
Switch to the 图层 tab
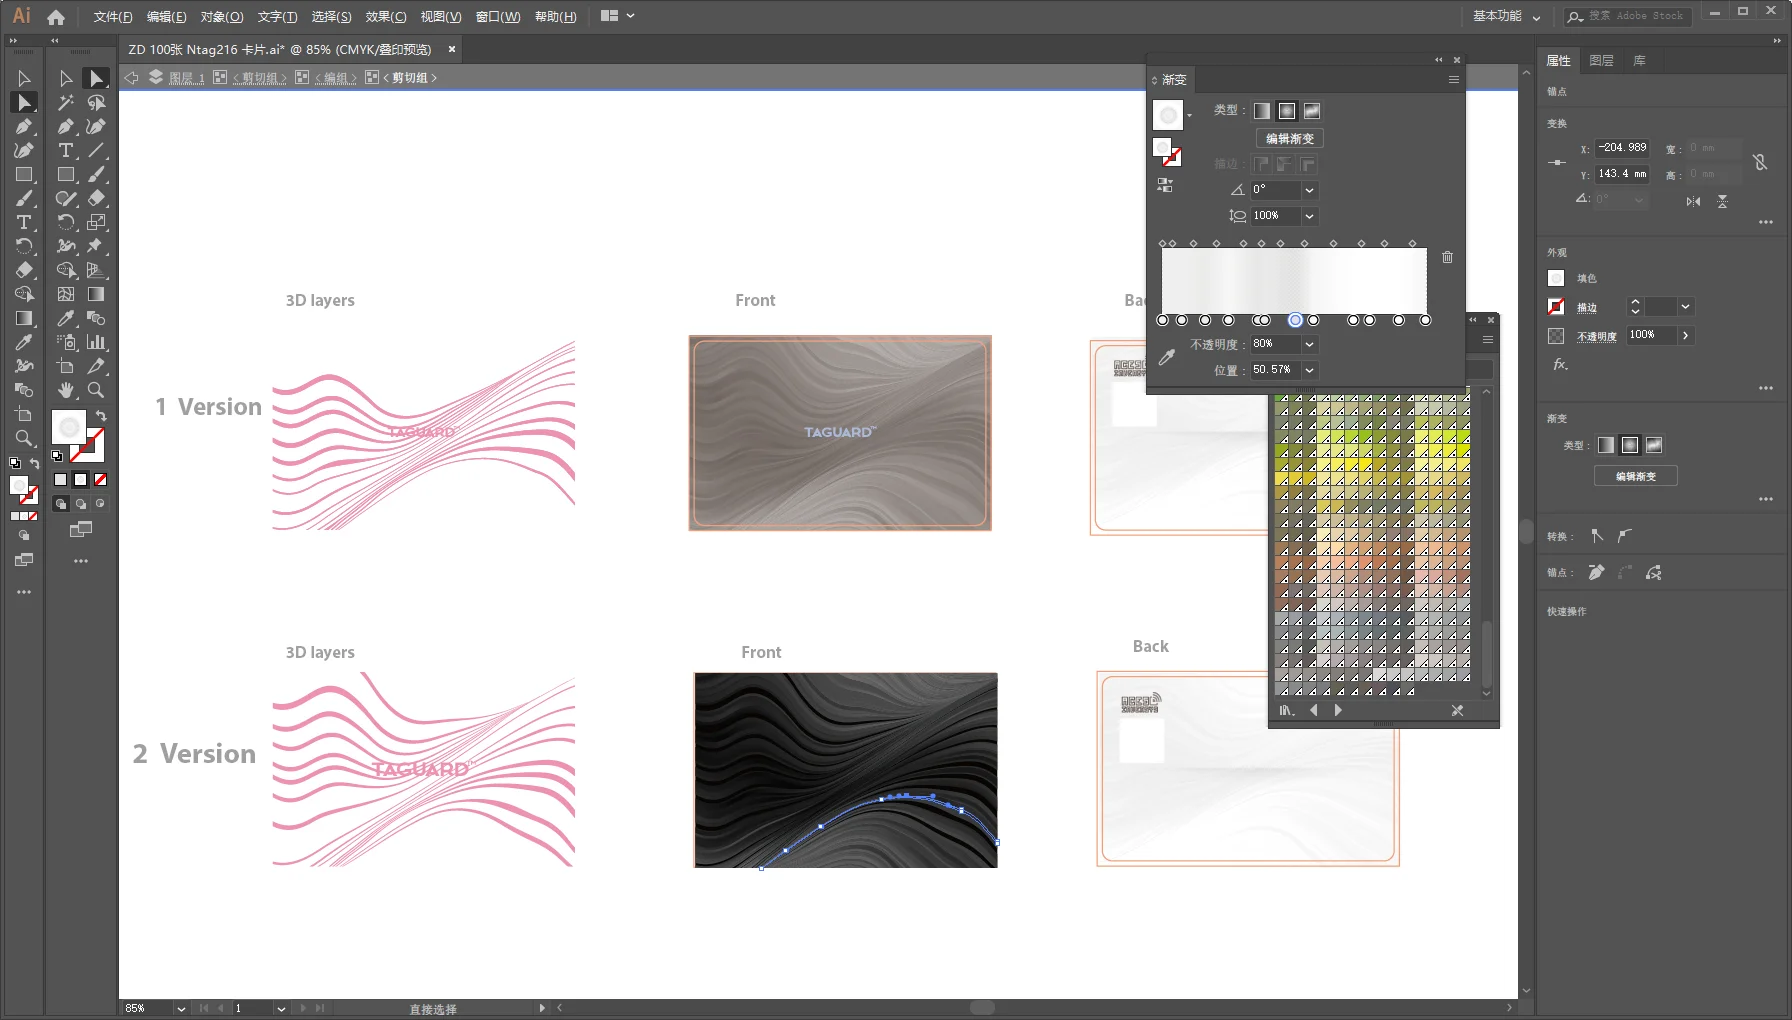tap(1601, 61)
